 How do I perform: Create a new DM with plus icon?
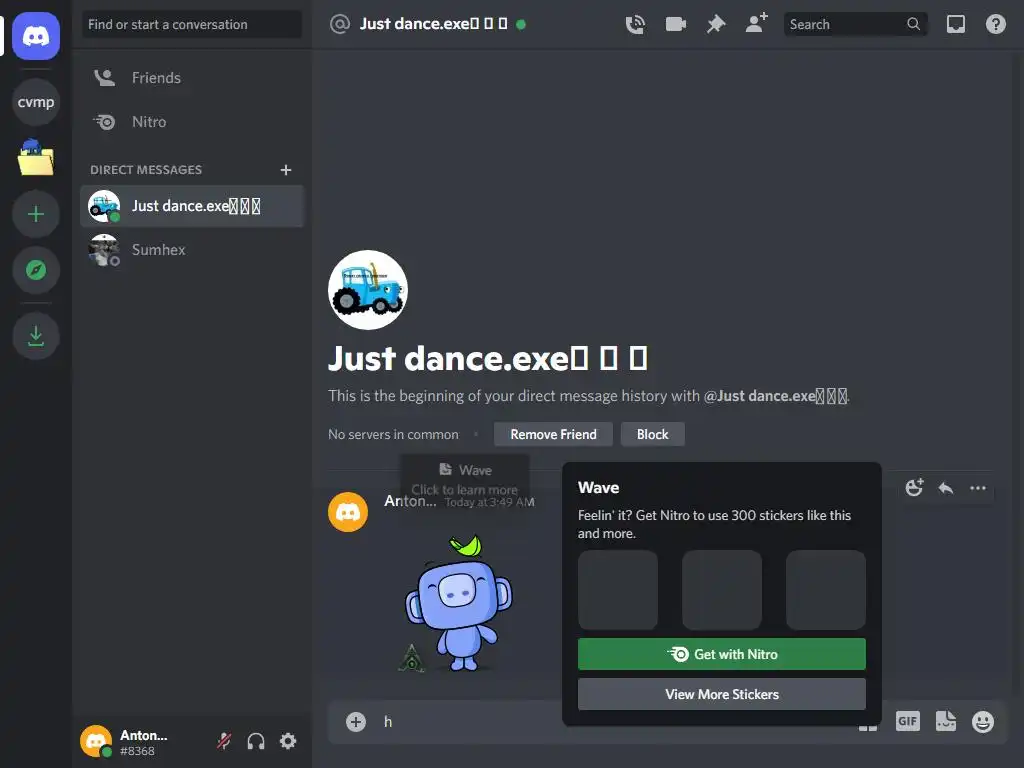[x=286, y=170]
